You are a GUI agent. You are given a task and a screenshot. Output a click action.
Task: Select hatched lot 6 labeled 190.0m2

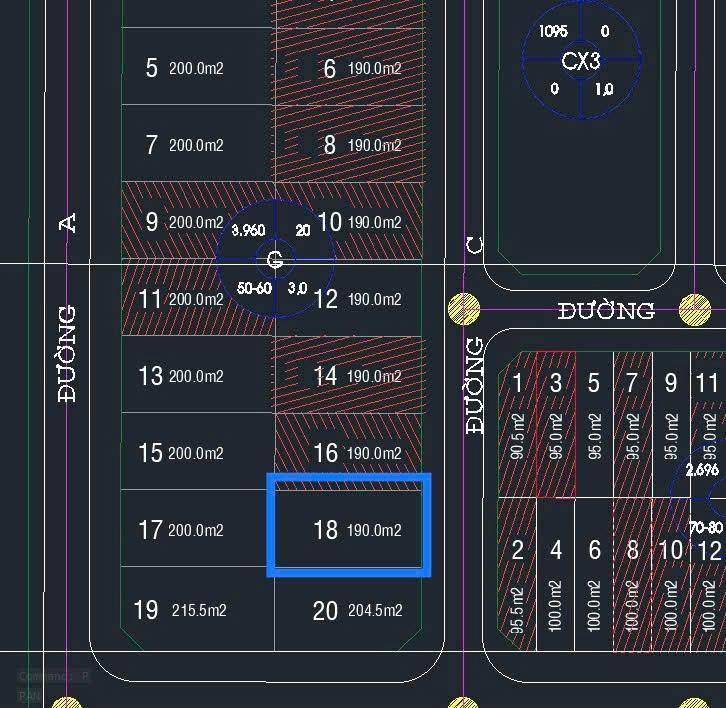(x=349, y=68)
